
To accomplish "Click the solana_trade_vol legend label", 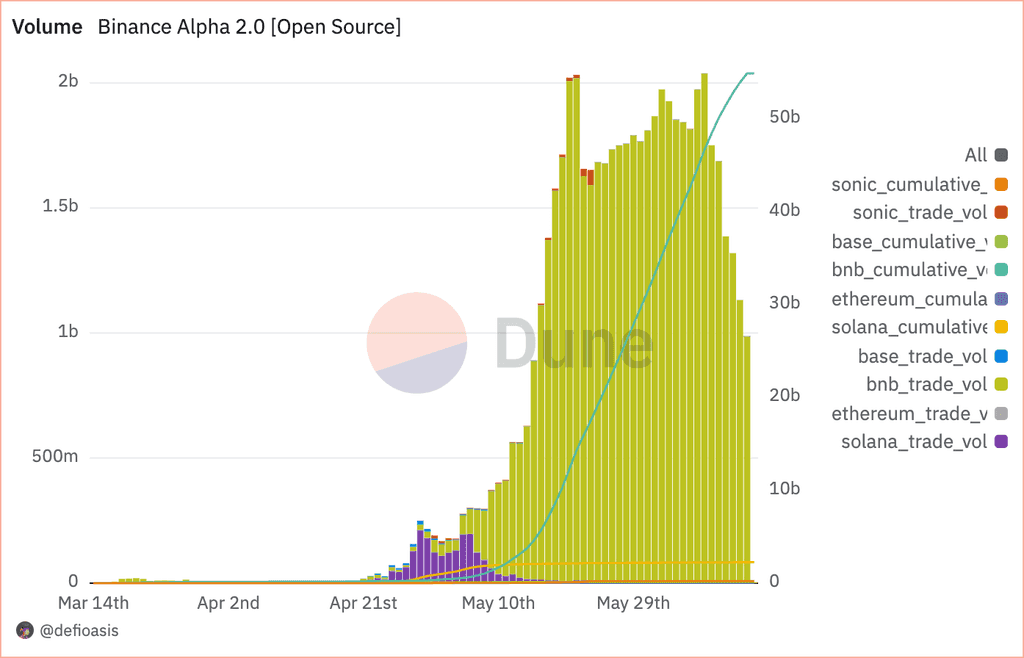I will pyautogui.click(x=914, y=442).
